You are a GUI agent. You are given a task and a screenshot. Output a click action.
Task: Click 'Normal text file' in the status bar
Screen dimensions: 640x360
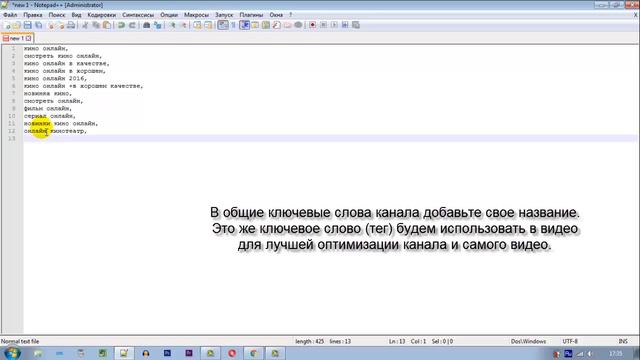click(x=20, y=341)
